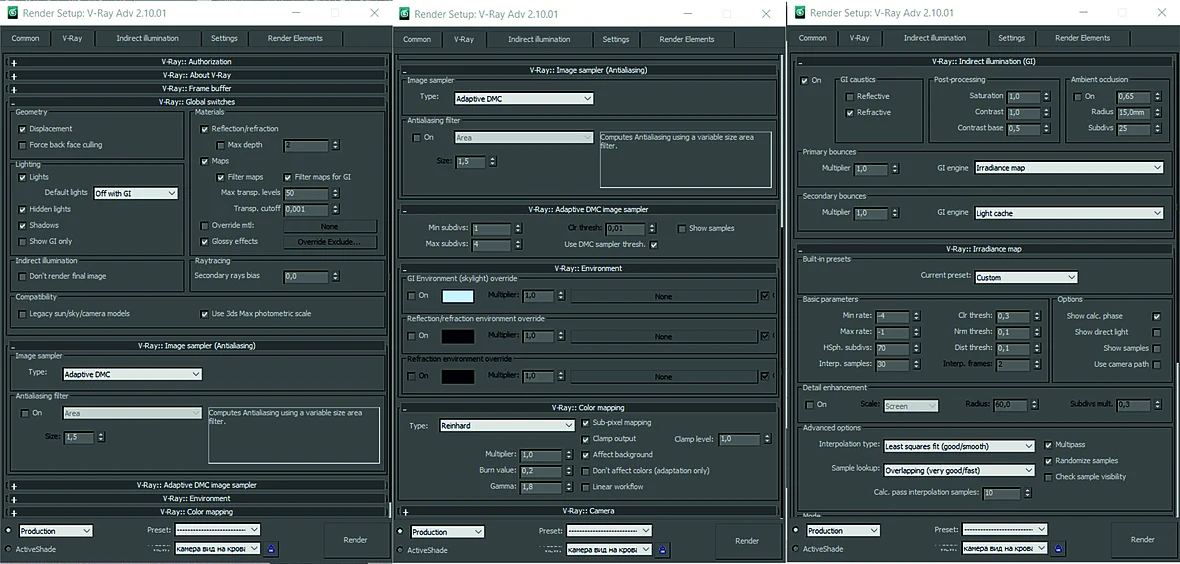
Task: Toggle Hidden lights checkbox
Action: point(23,209)
